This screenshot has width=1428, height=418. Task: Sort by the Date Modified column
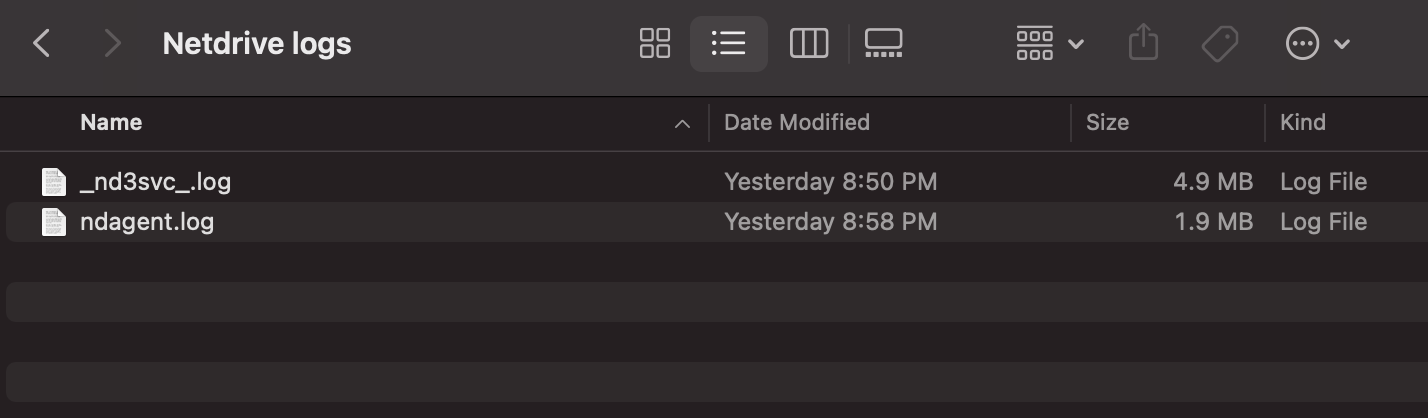(x=797, y=123)
